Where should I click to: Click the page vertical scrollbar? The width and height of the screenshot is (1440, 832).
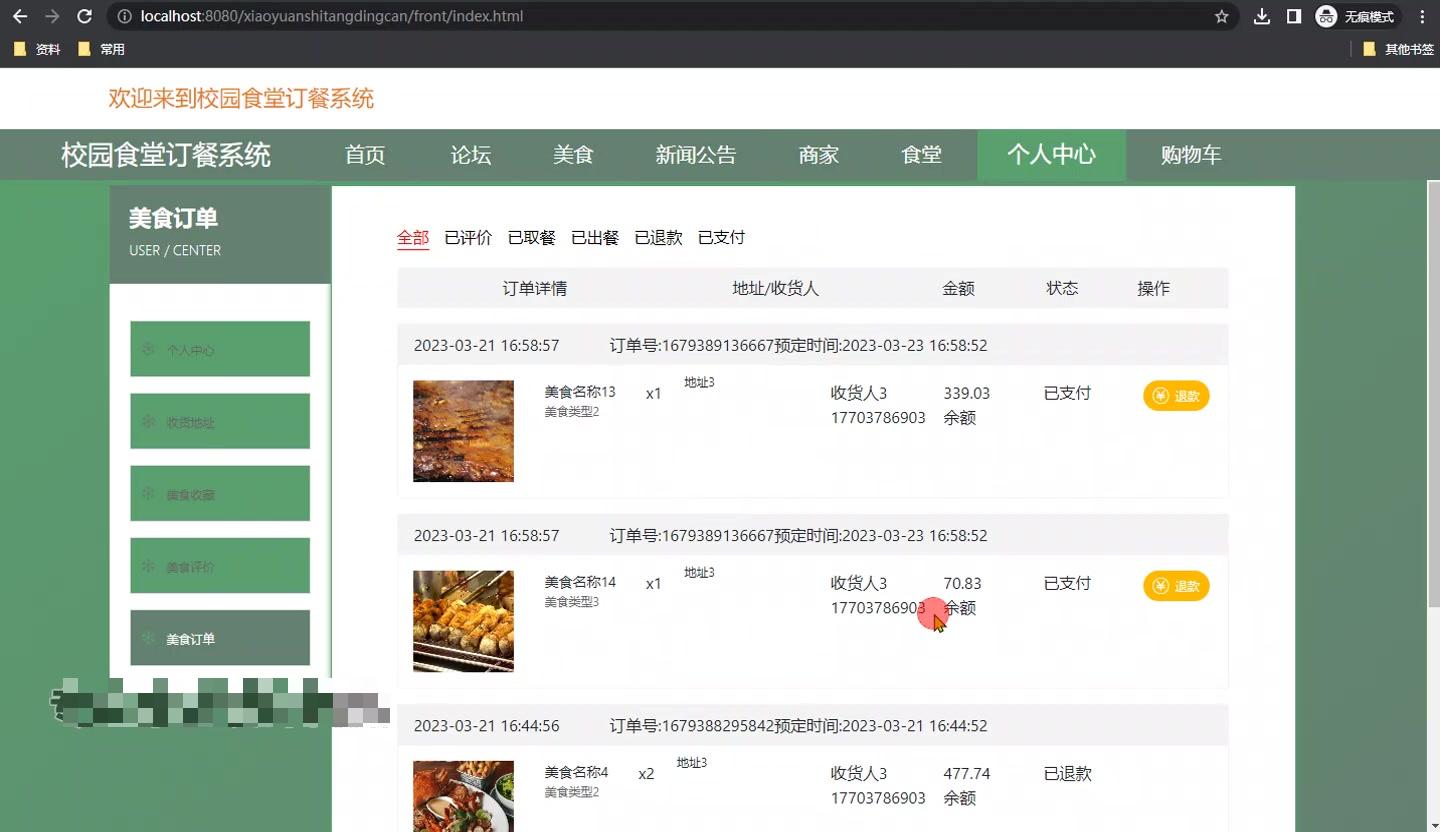click(x=1433, y=392)
